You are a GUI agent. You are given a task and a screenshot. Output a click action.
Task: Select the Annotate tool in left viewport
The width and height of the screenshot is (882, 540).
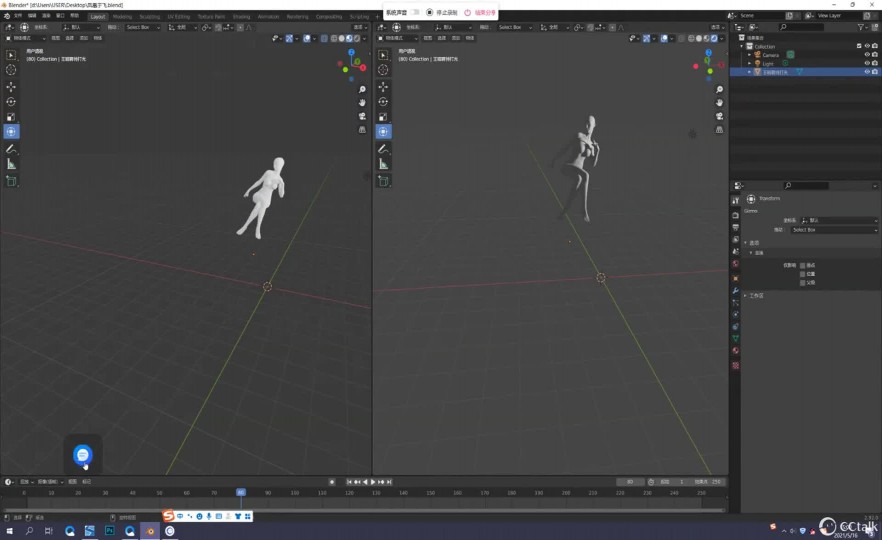pos(11,149)
